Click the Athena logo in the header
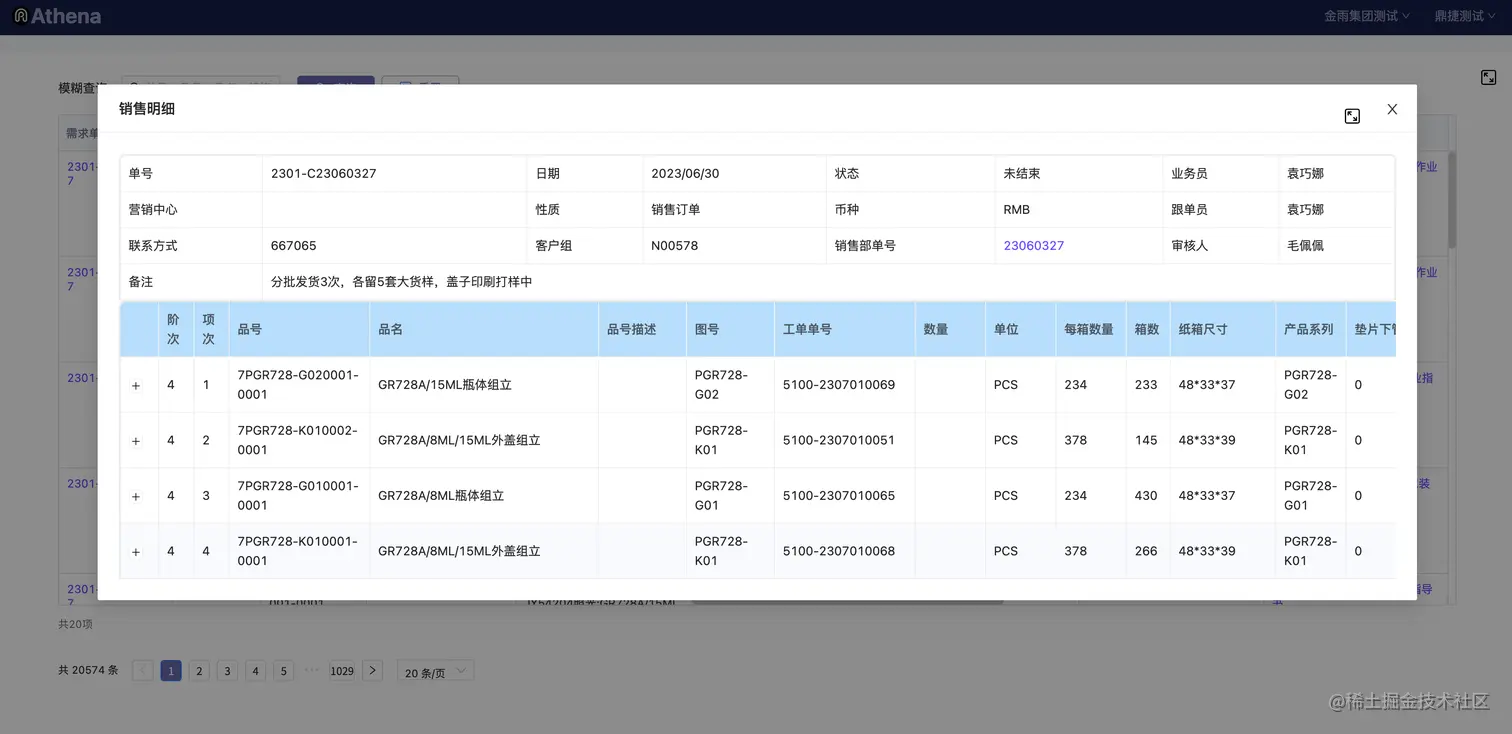This screenshot has height=734, width=1512. point(57,16)
